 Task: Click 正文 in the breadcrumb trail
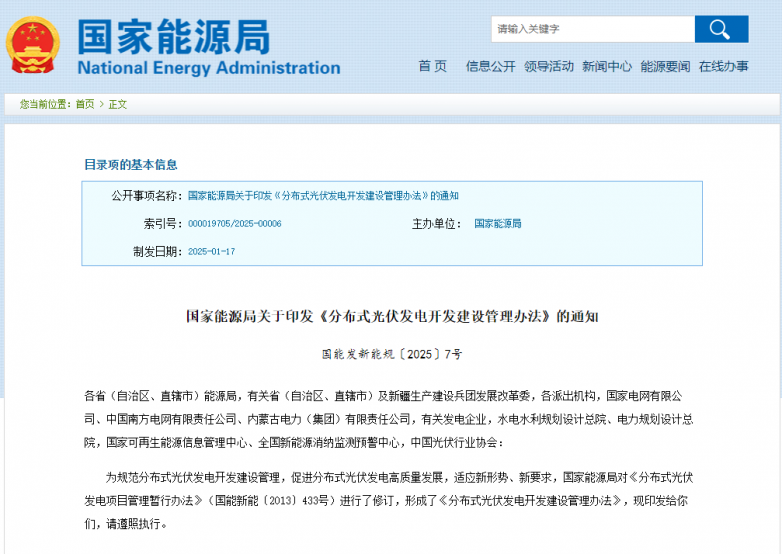click(x=118, y=105)
